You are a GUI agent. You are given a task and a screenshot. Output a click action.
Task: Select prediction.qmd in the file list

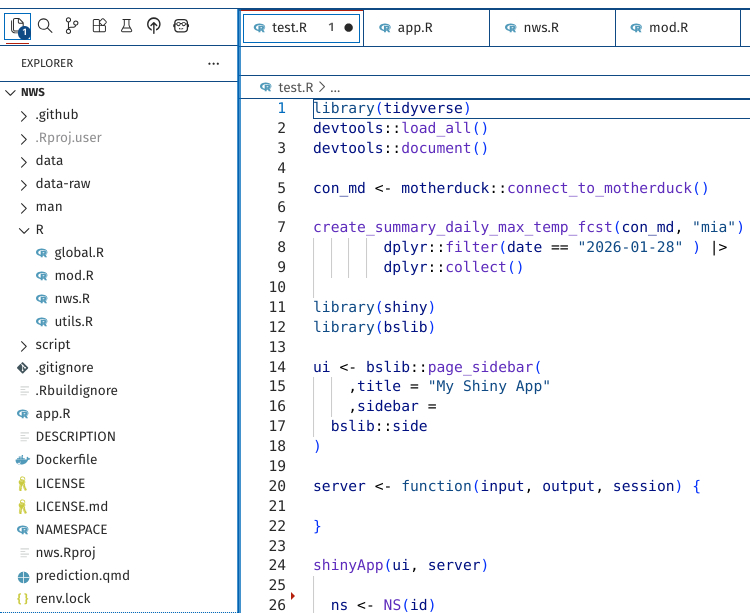point(82,576)
